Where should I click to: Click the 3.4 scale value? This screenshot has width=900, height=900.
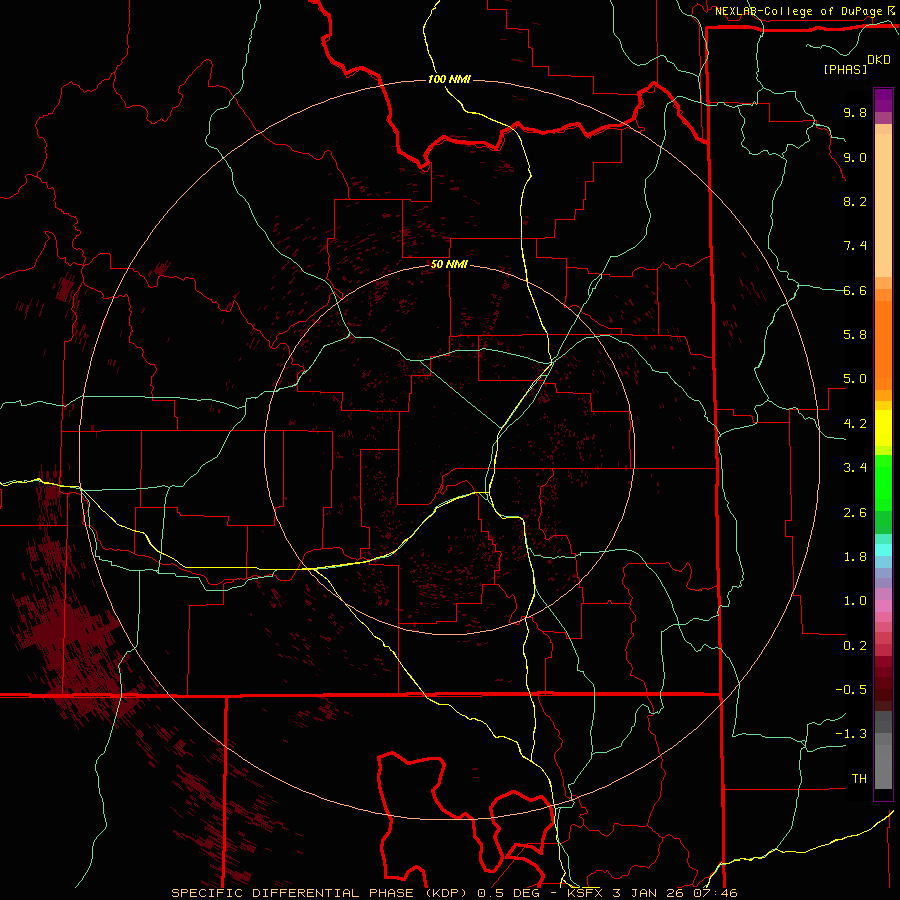tap(855, 468)
